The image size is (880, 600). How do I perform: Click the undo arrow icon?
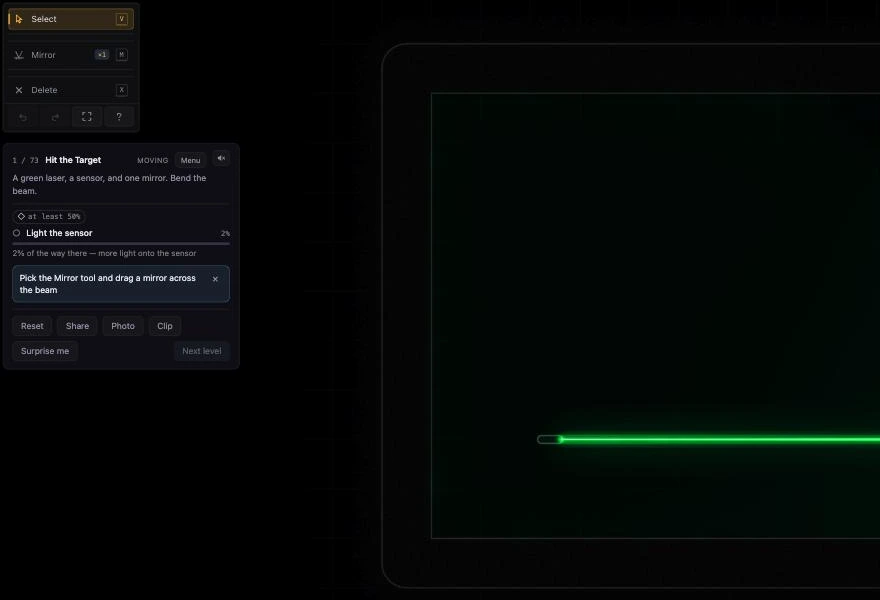click(23, 117)
